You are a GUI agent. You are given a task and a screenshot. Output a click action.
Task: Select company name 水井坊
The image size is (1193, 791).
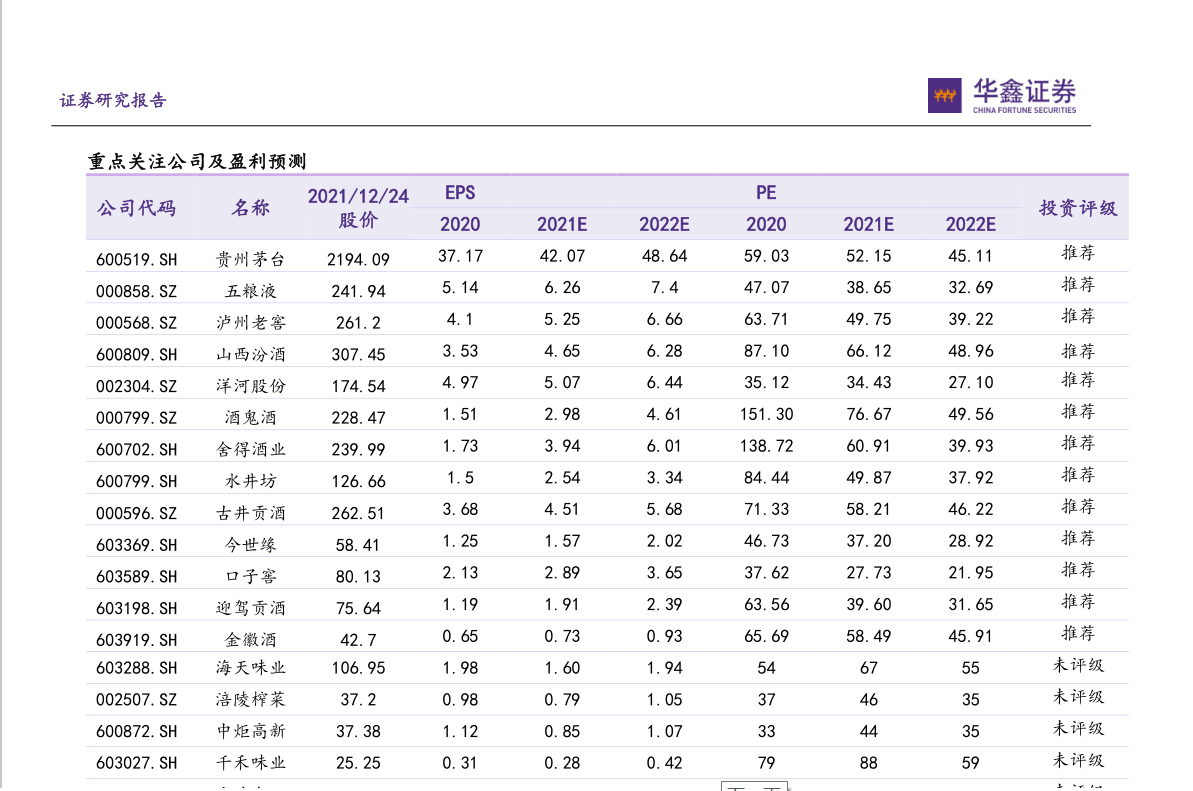point(250,481)
